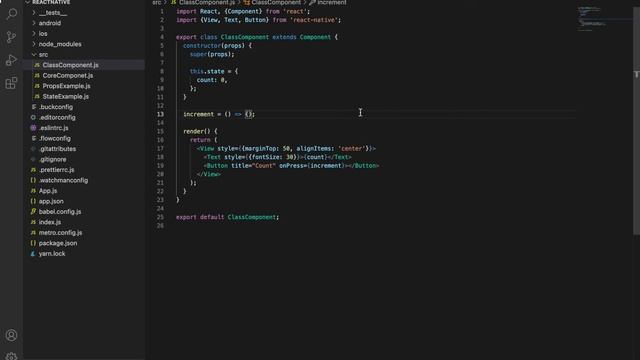Open the .watchmanconfig file
Screen dimensions: 640x360
[63, 180]
